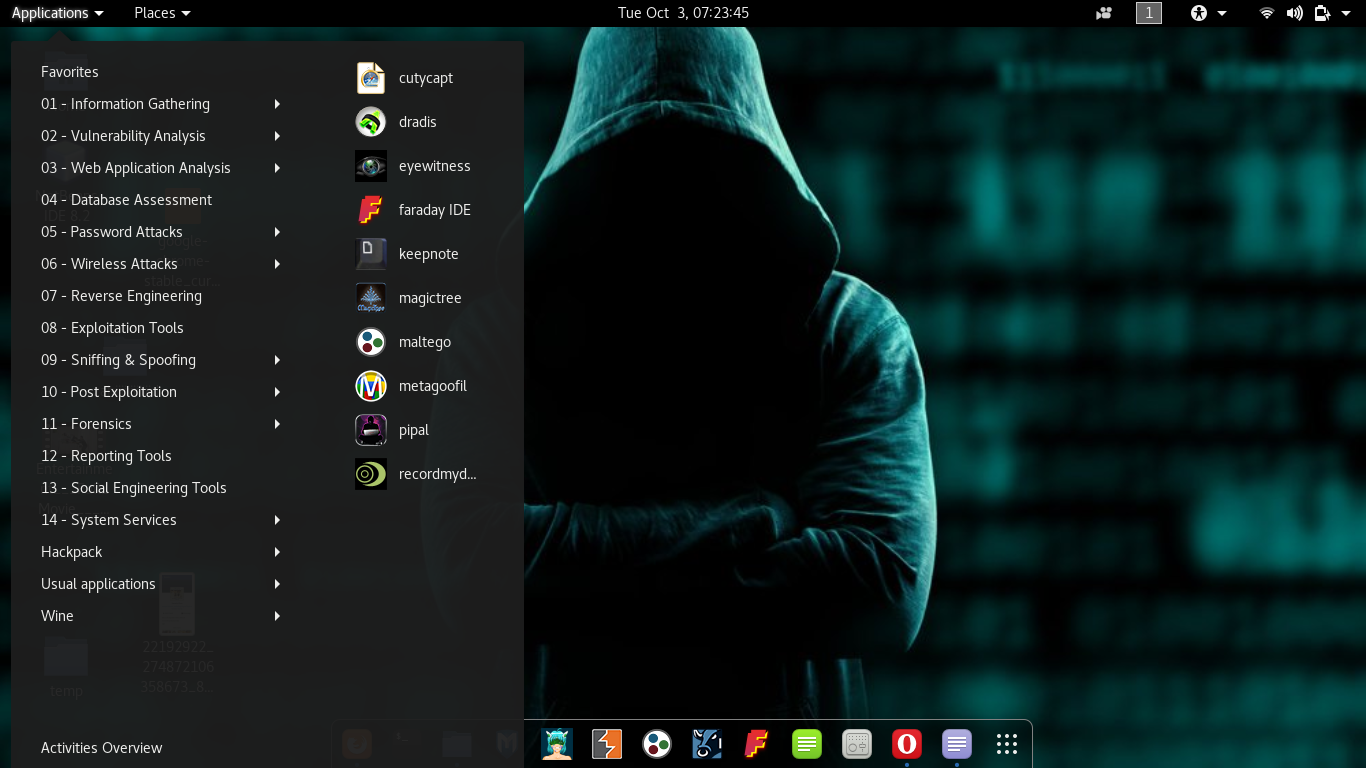The width and height of the screenshot is (1366, 768).
Task: Click the workspace indicator 1
Action: (x=1149, y=13)
